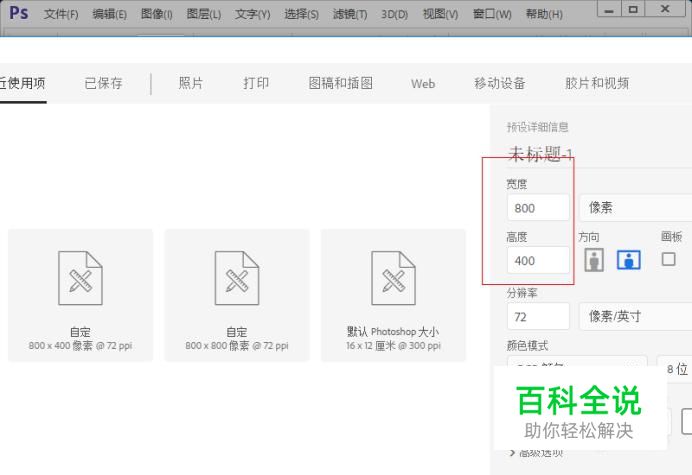Choose the 800 x 400 像素 custom preset
The width and height of the screenshot is (692, 475).
pyautogui.click(x=80, y=295)
